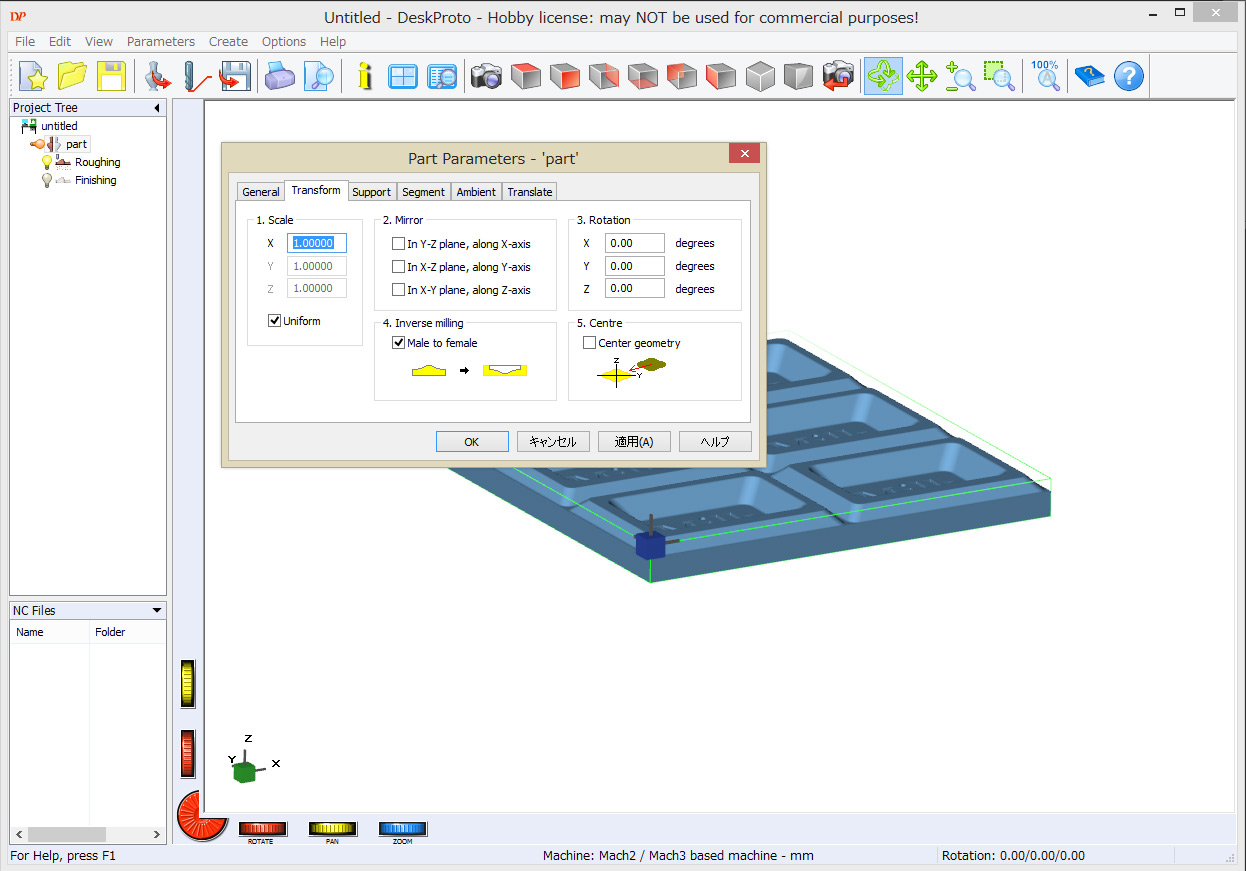1246x871 pixels.
Task: Switch to the General tab
Action: (x=261, y=192)
